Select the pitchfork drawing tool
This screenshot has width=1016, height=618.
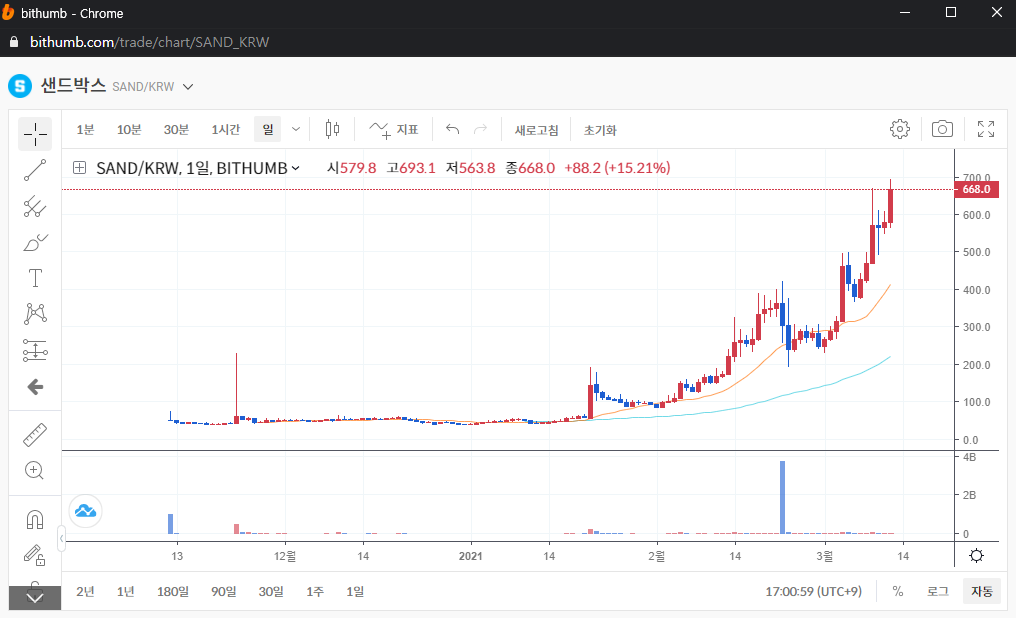[35, 207]
